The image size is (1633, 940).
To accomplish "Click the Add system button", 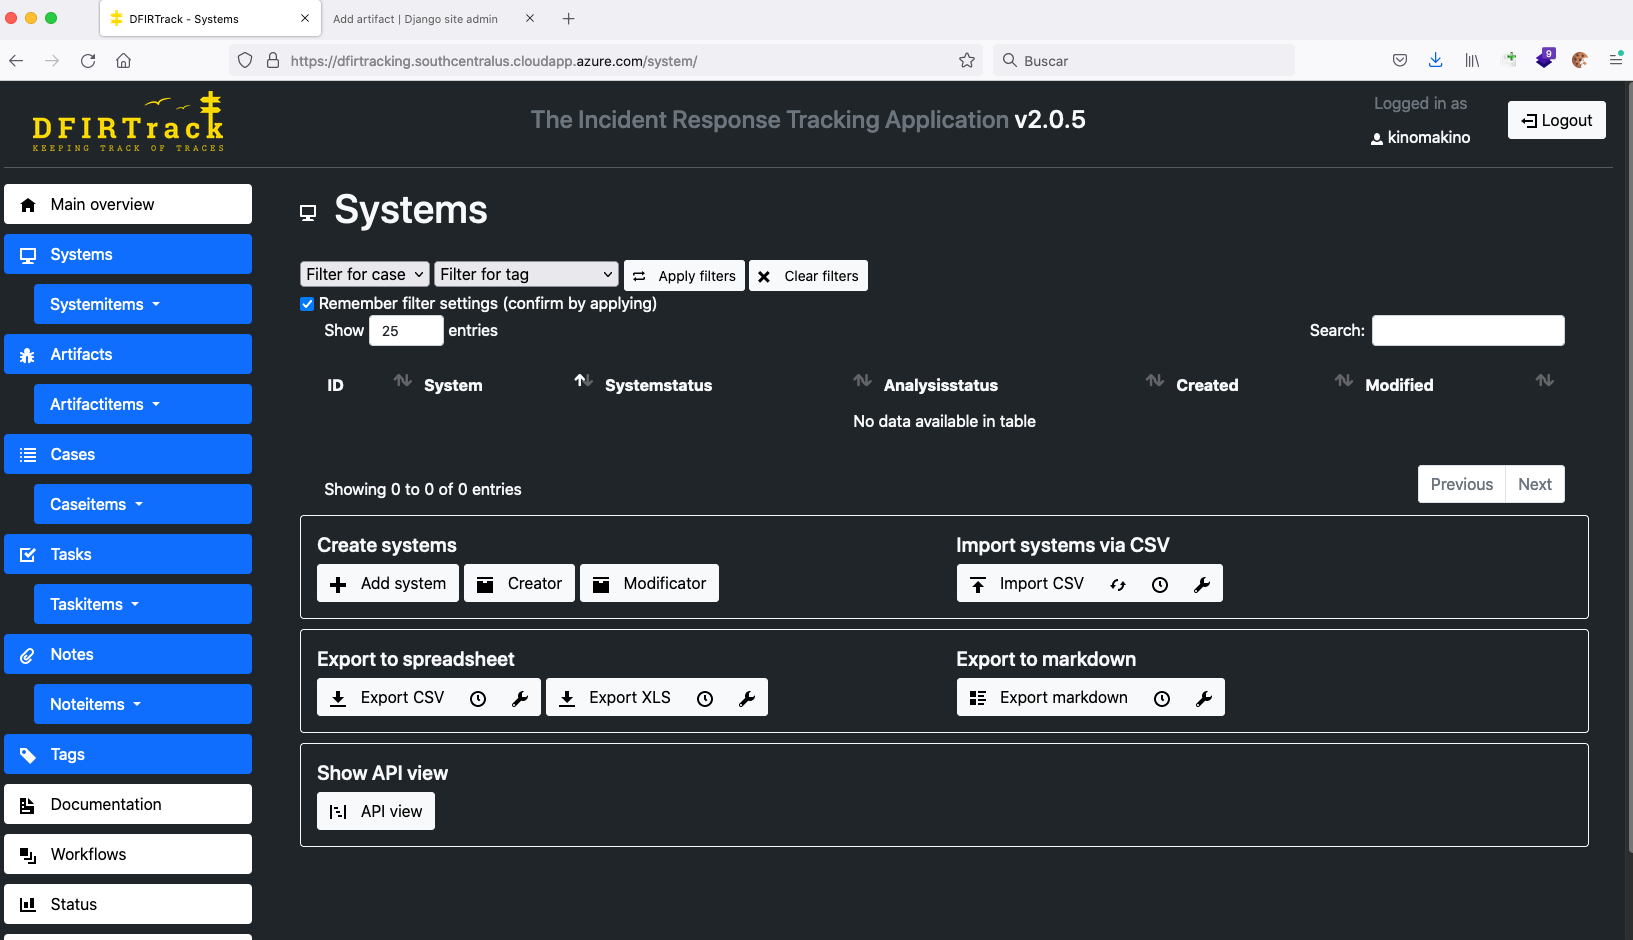I will 388,584.
